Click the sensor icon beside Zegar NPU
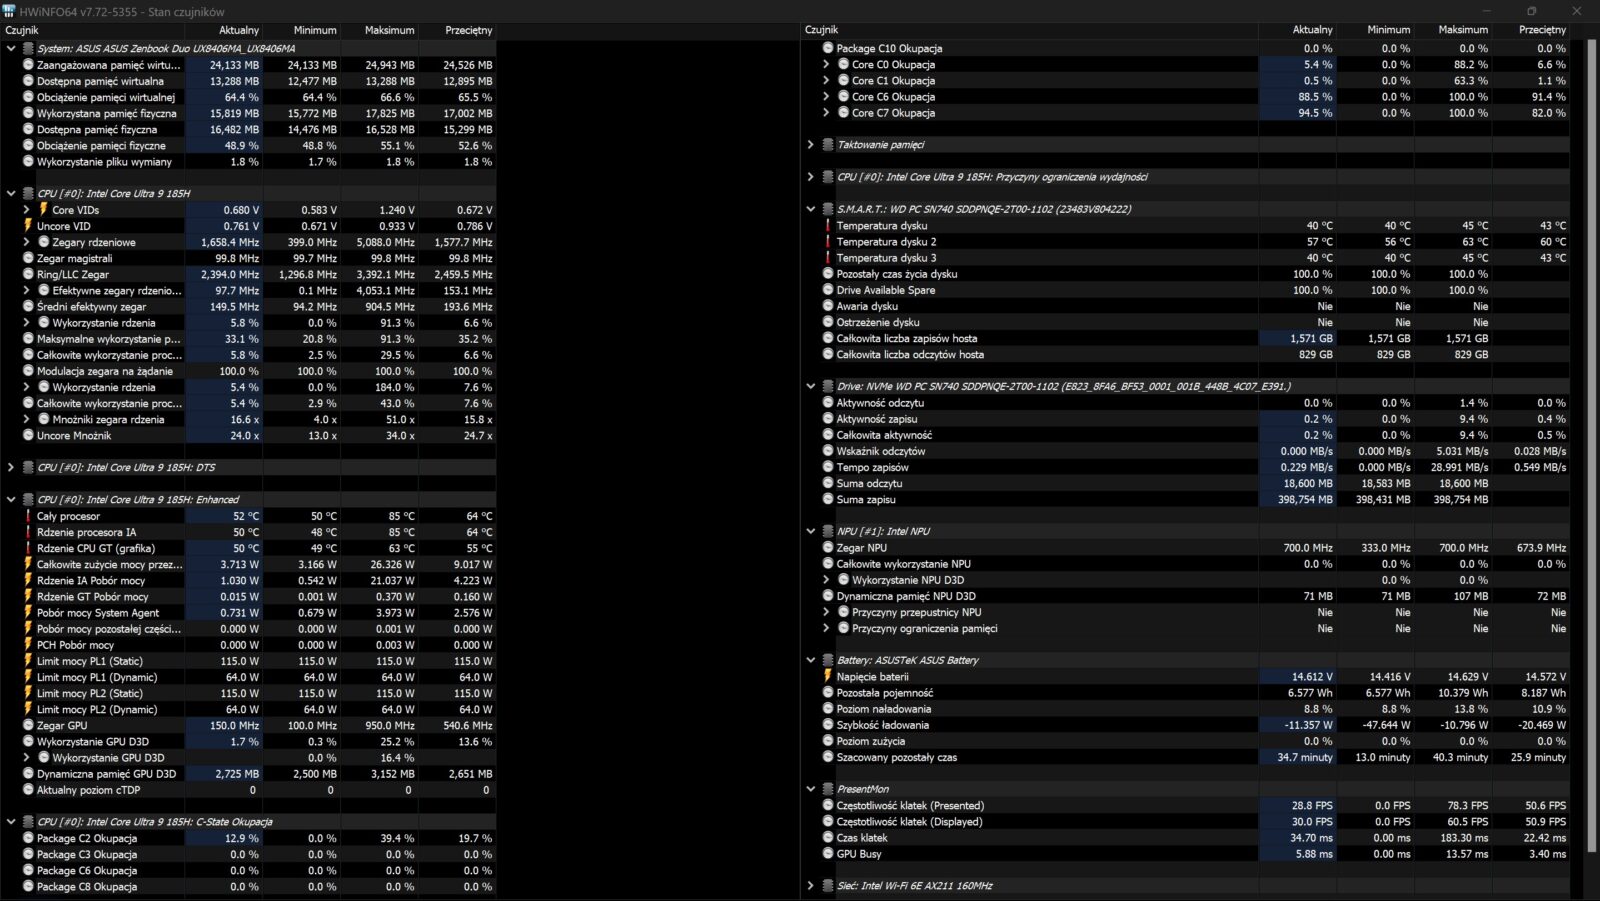 pyautogui.click(x=828, y=548)
